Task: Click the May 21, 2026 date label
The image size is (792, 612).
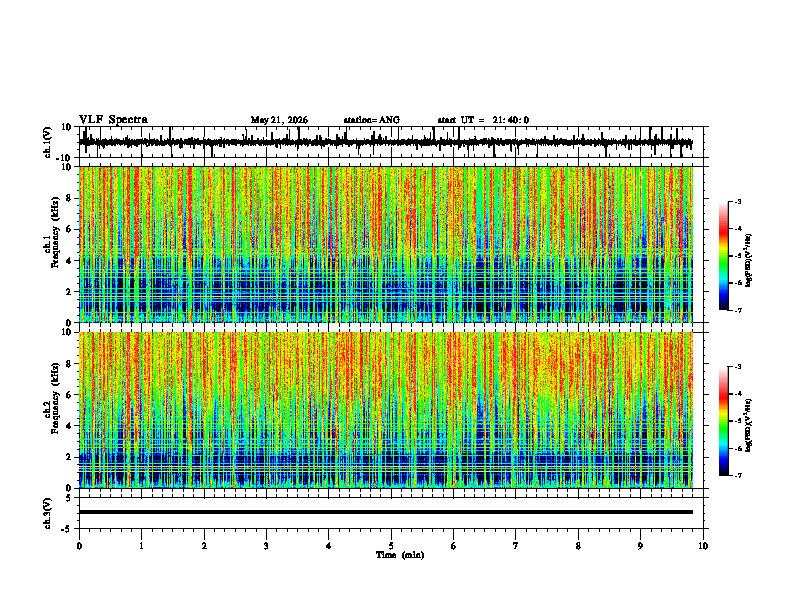Action: click(279, 120)
